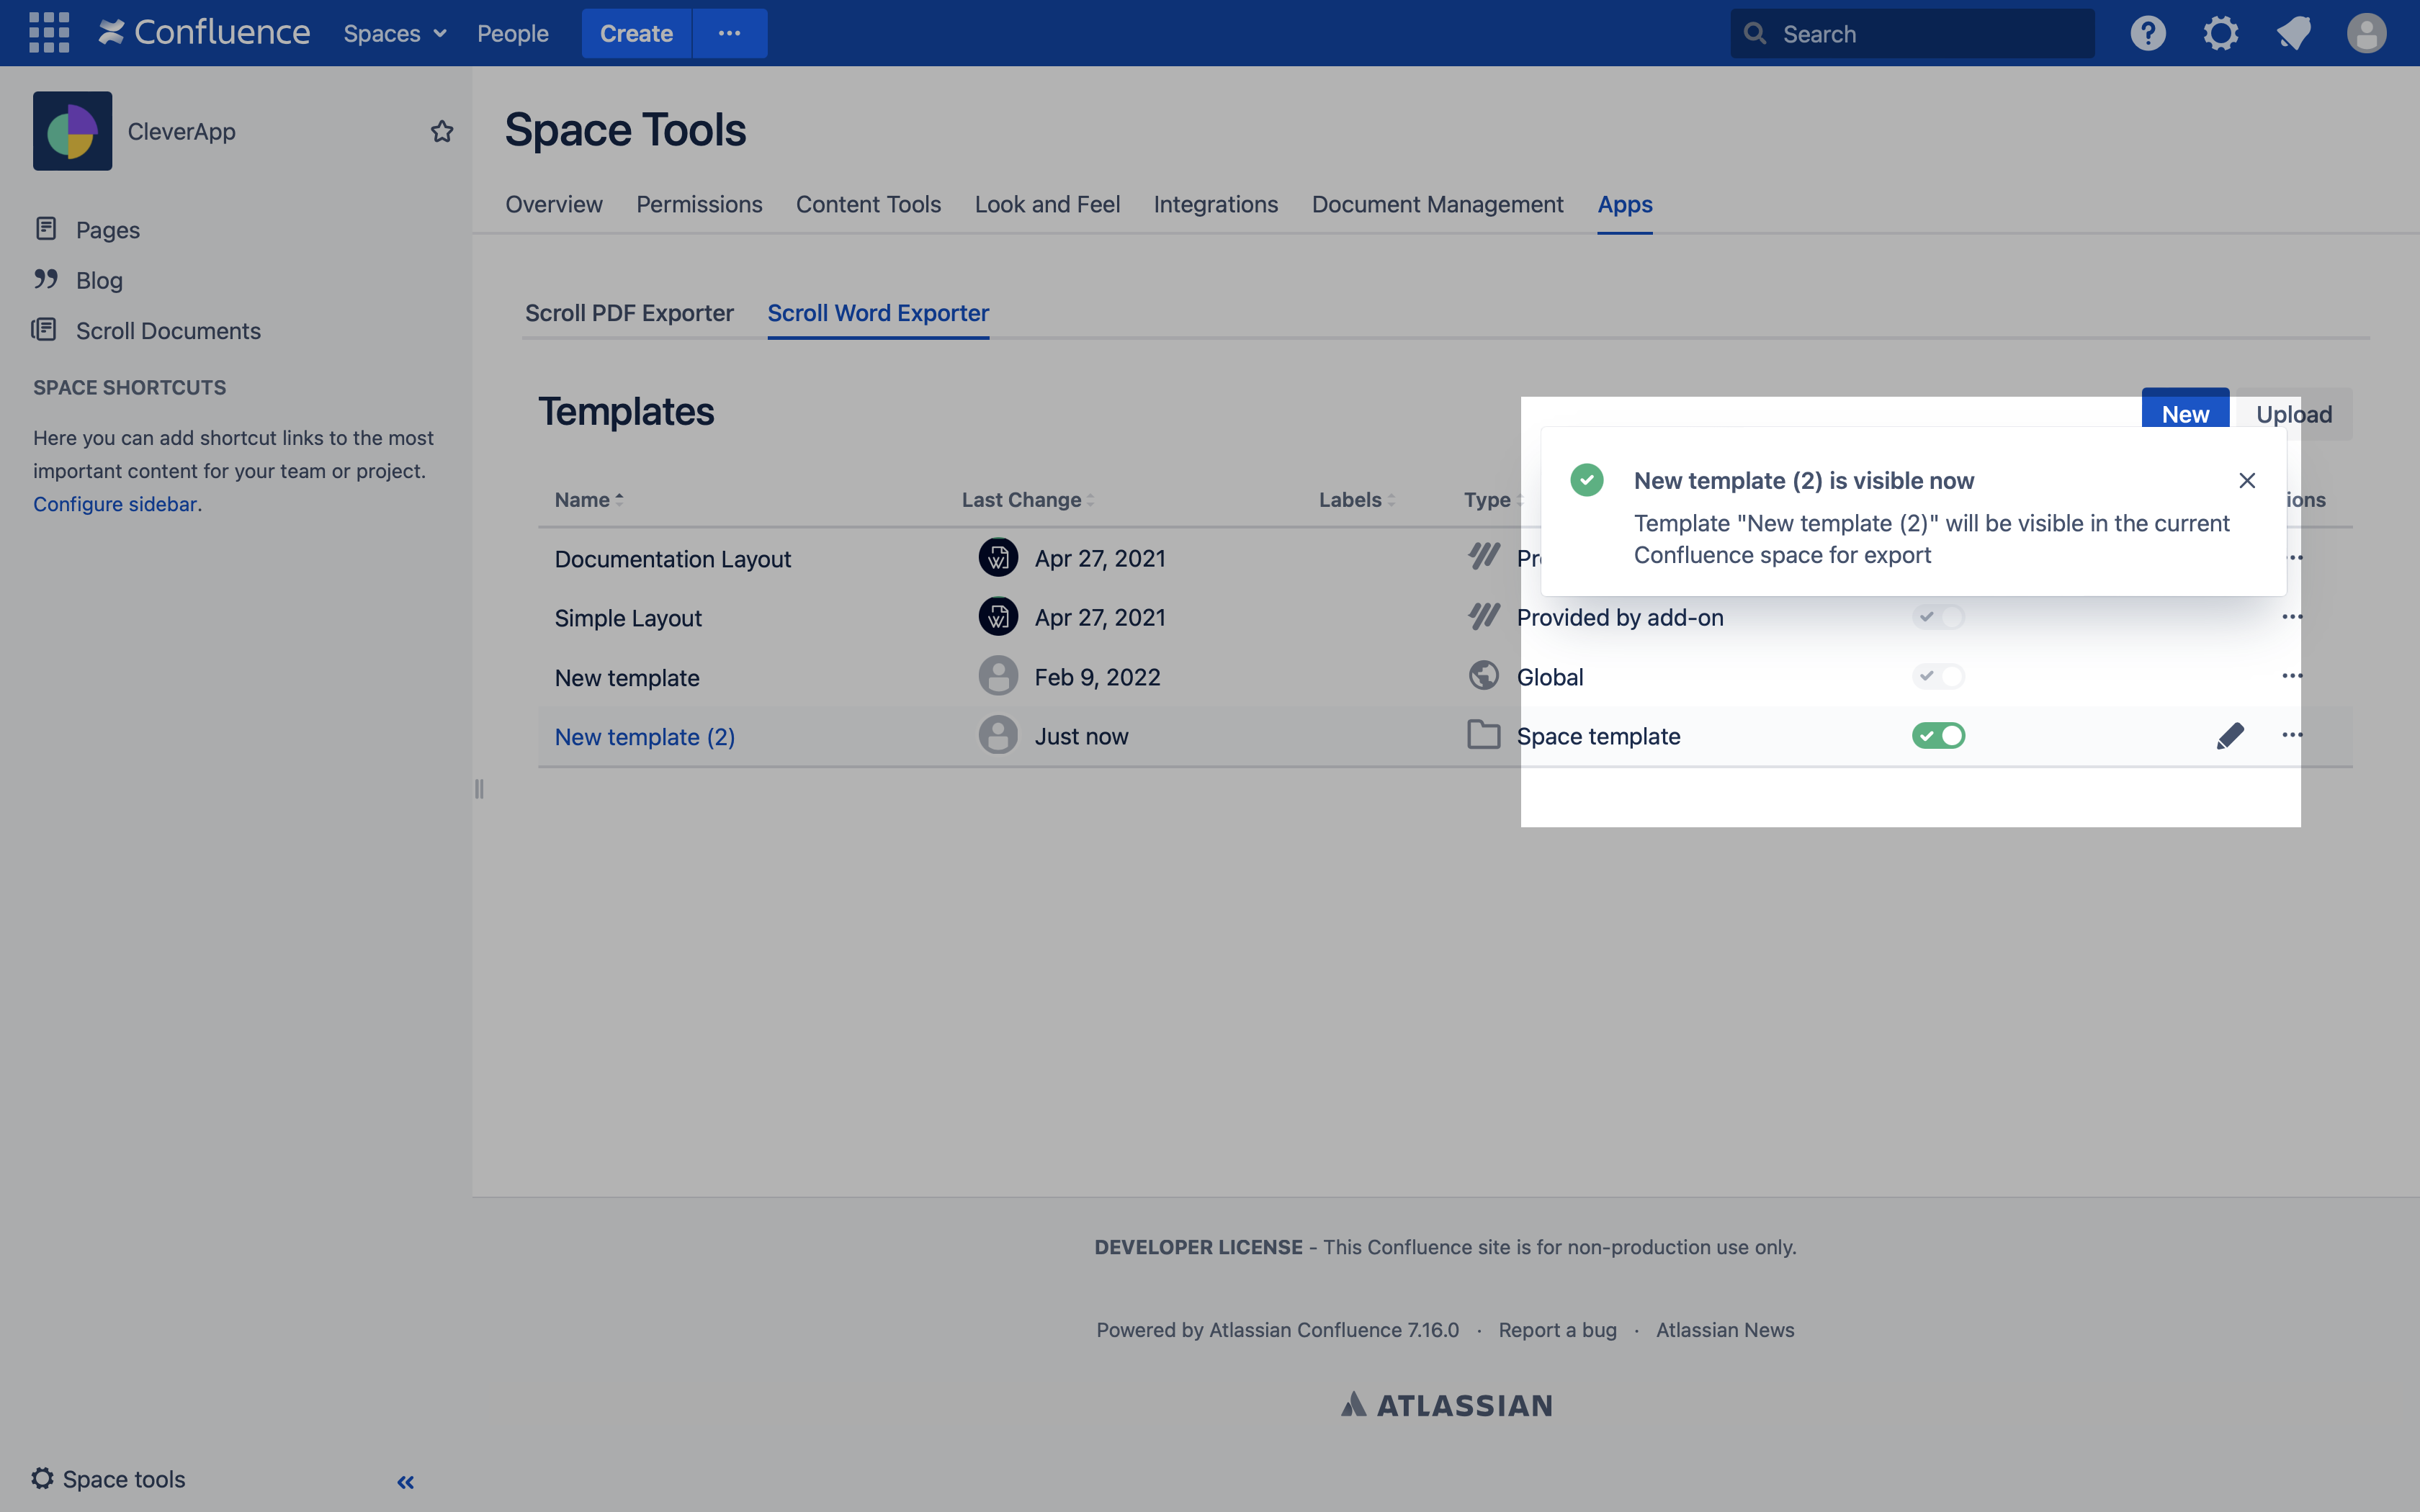Open the notifications icon in header

2293,33
